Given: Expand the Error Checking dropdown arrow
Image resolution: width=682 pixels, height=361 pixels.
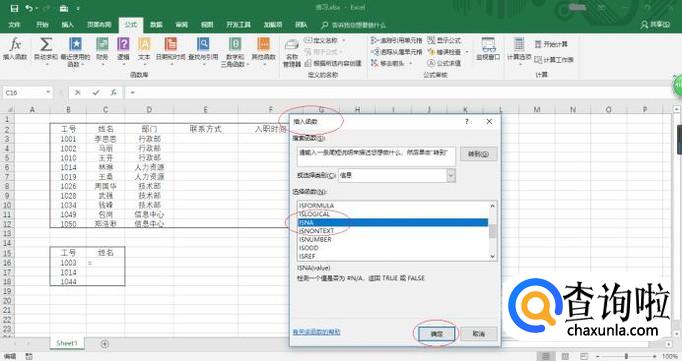Looking at the screenshot, I should (467, 52).
